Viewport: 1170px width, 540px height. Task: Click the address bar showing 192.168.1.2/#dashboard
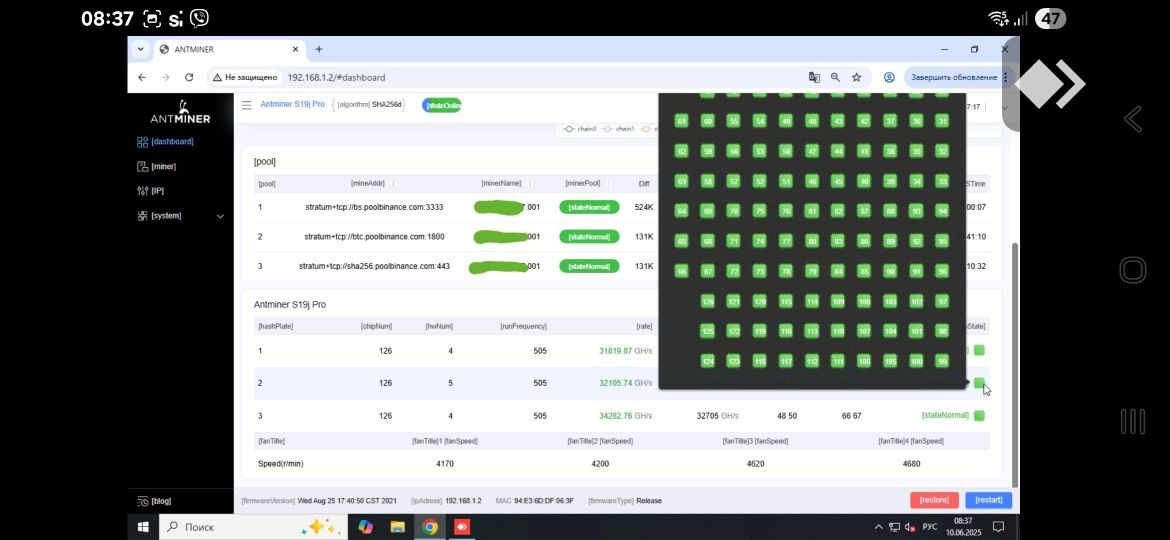(x=337, y=78)
